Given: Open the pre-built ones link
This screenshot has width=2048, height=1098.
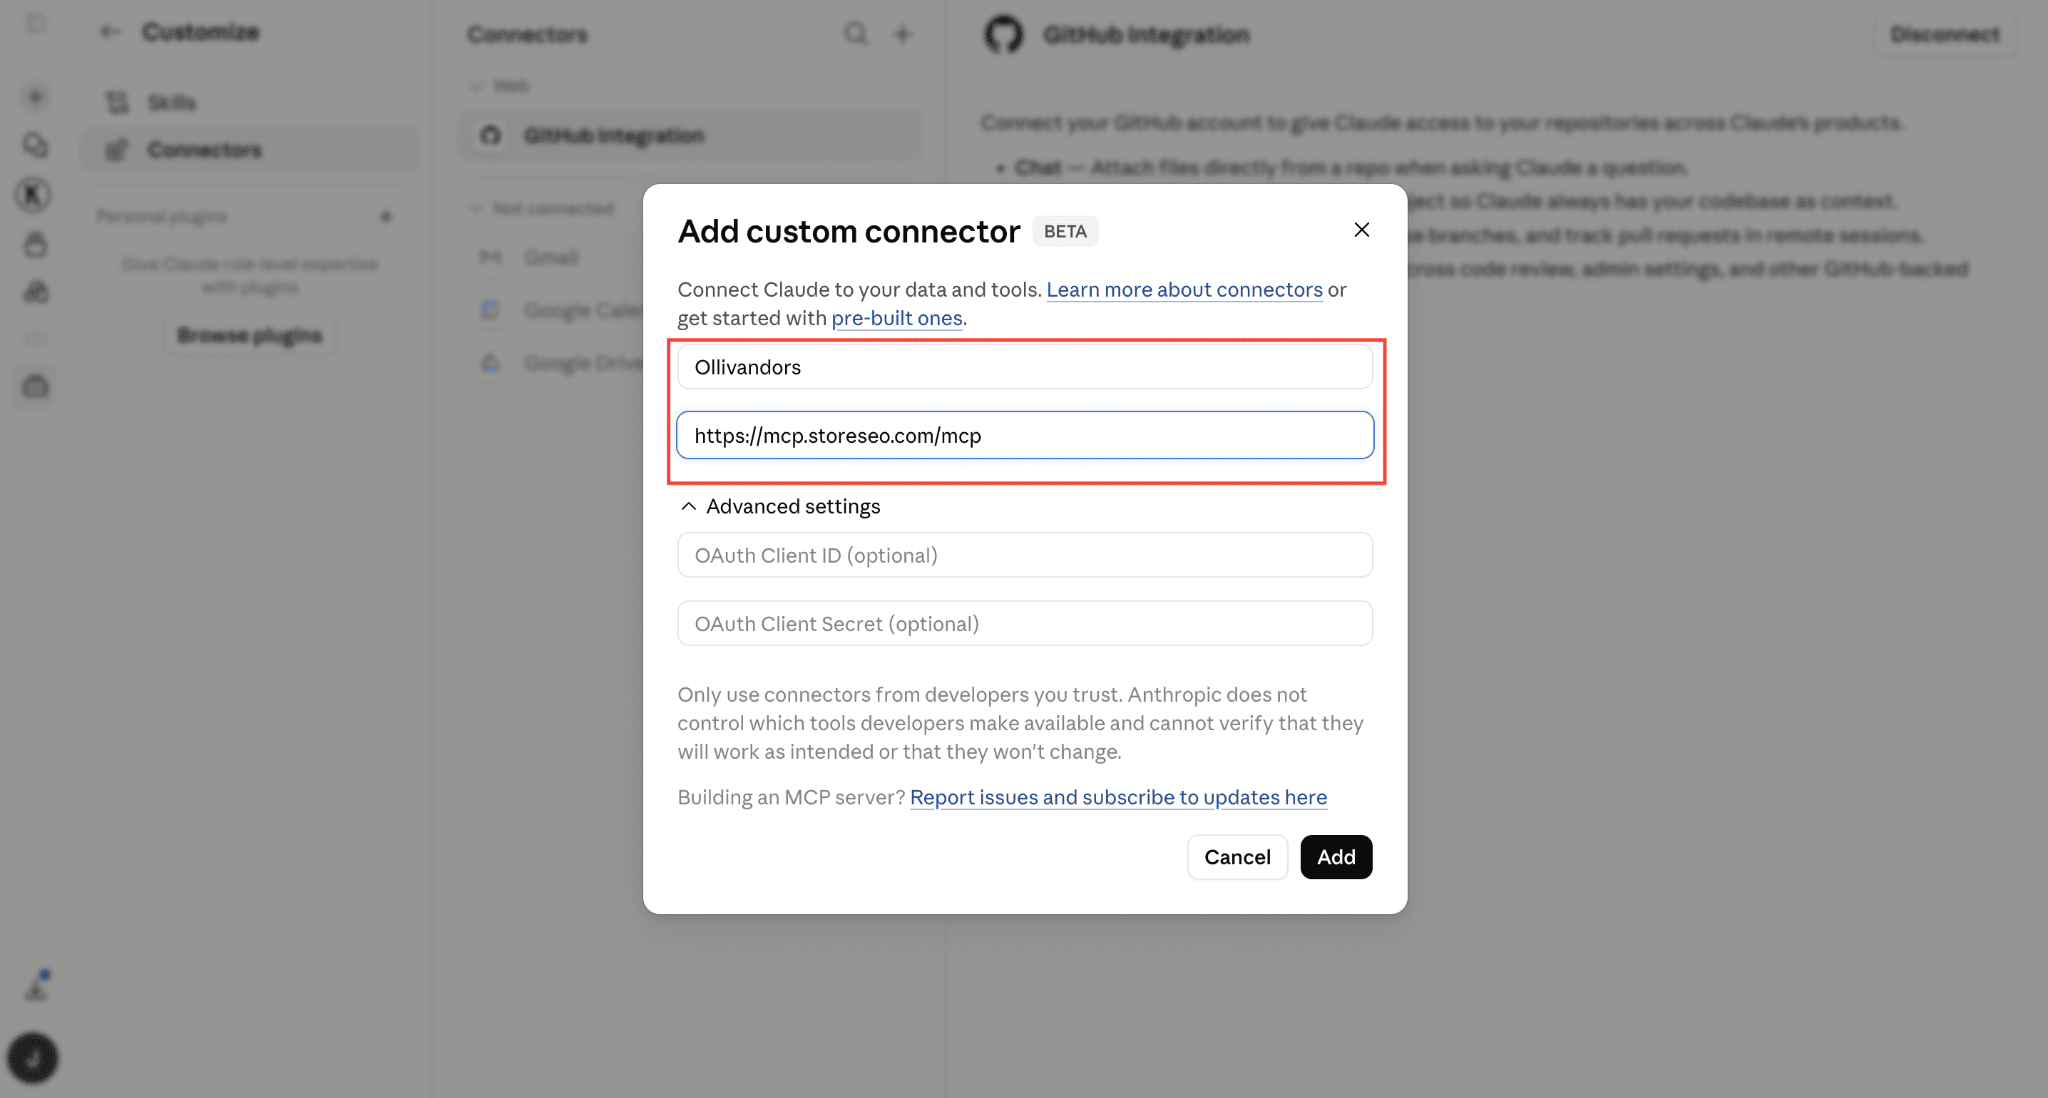Looking at the screenshot, I should [897, 318].
